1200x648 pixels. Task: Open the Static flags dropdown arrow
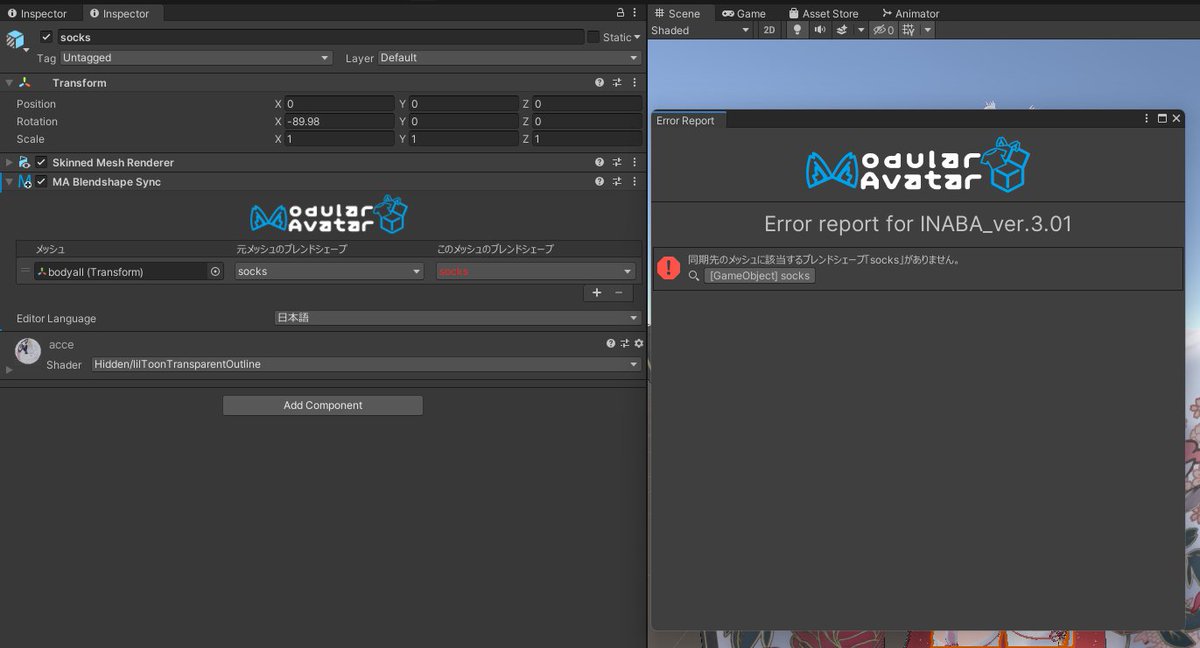point(637,38)
